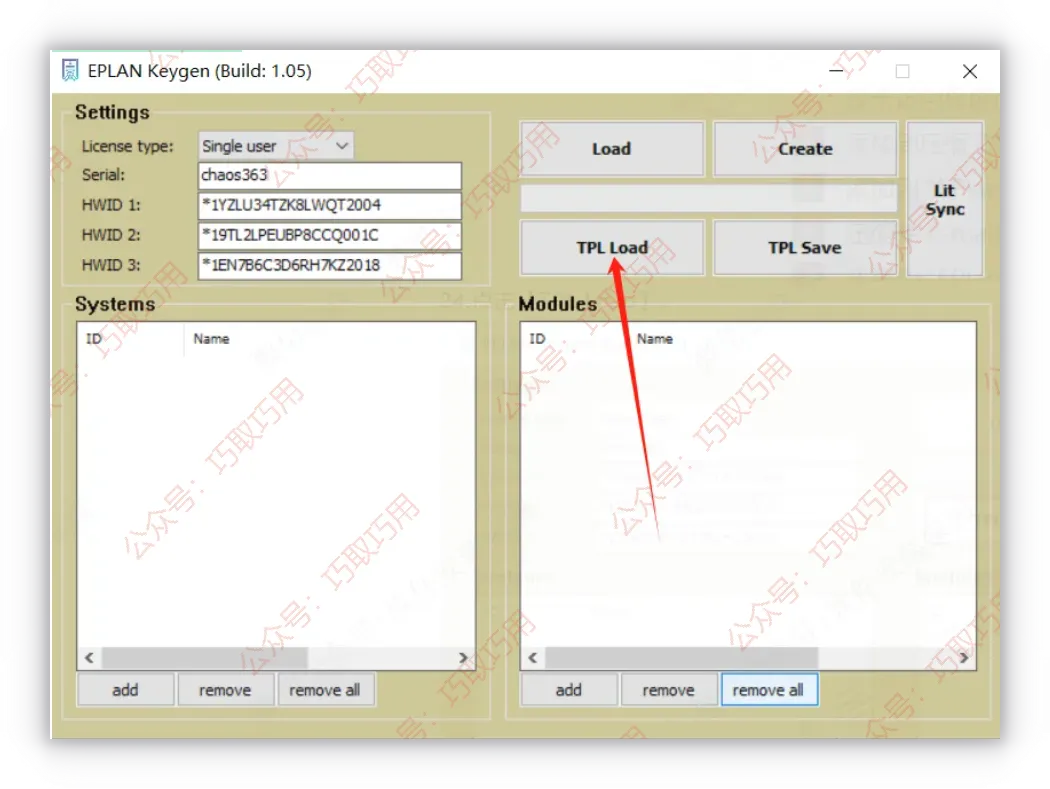Click the field below Load button
The height and width of the screenshot is (789, 1050).
[x=708, y=198]
